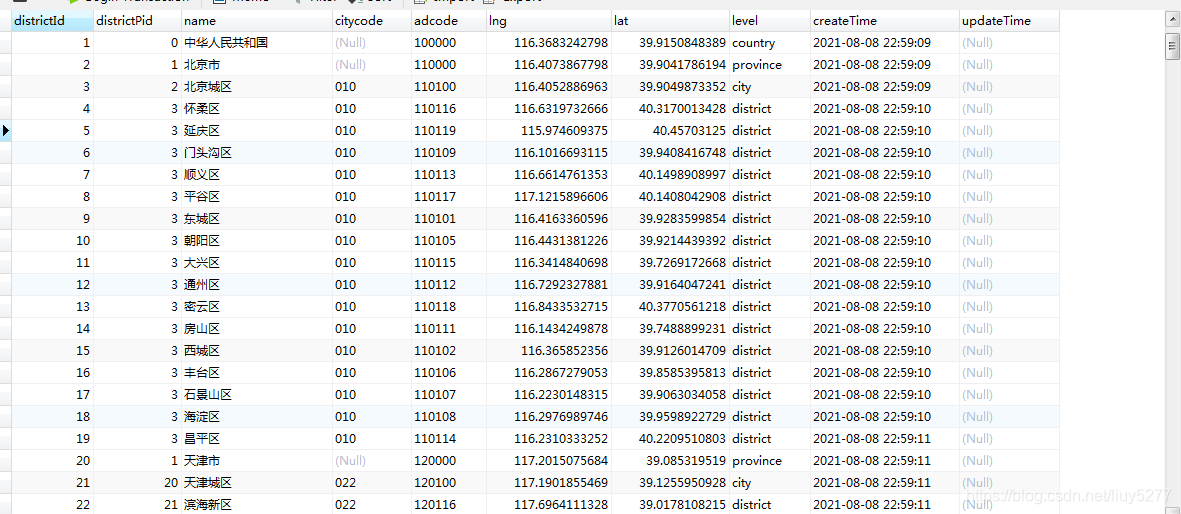Viewport: 1181px width, 514px height.
Task: Click the level column header
Action: click(770, 21)
